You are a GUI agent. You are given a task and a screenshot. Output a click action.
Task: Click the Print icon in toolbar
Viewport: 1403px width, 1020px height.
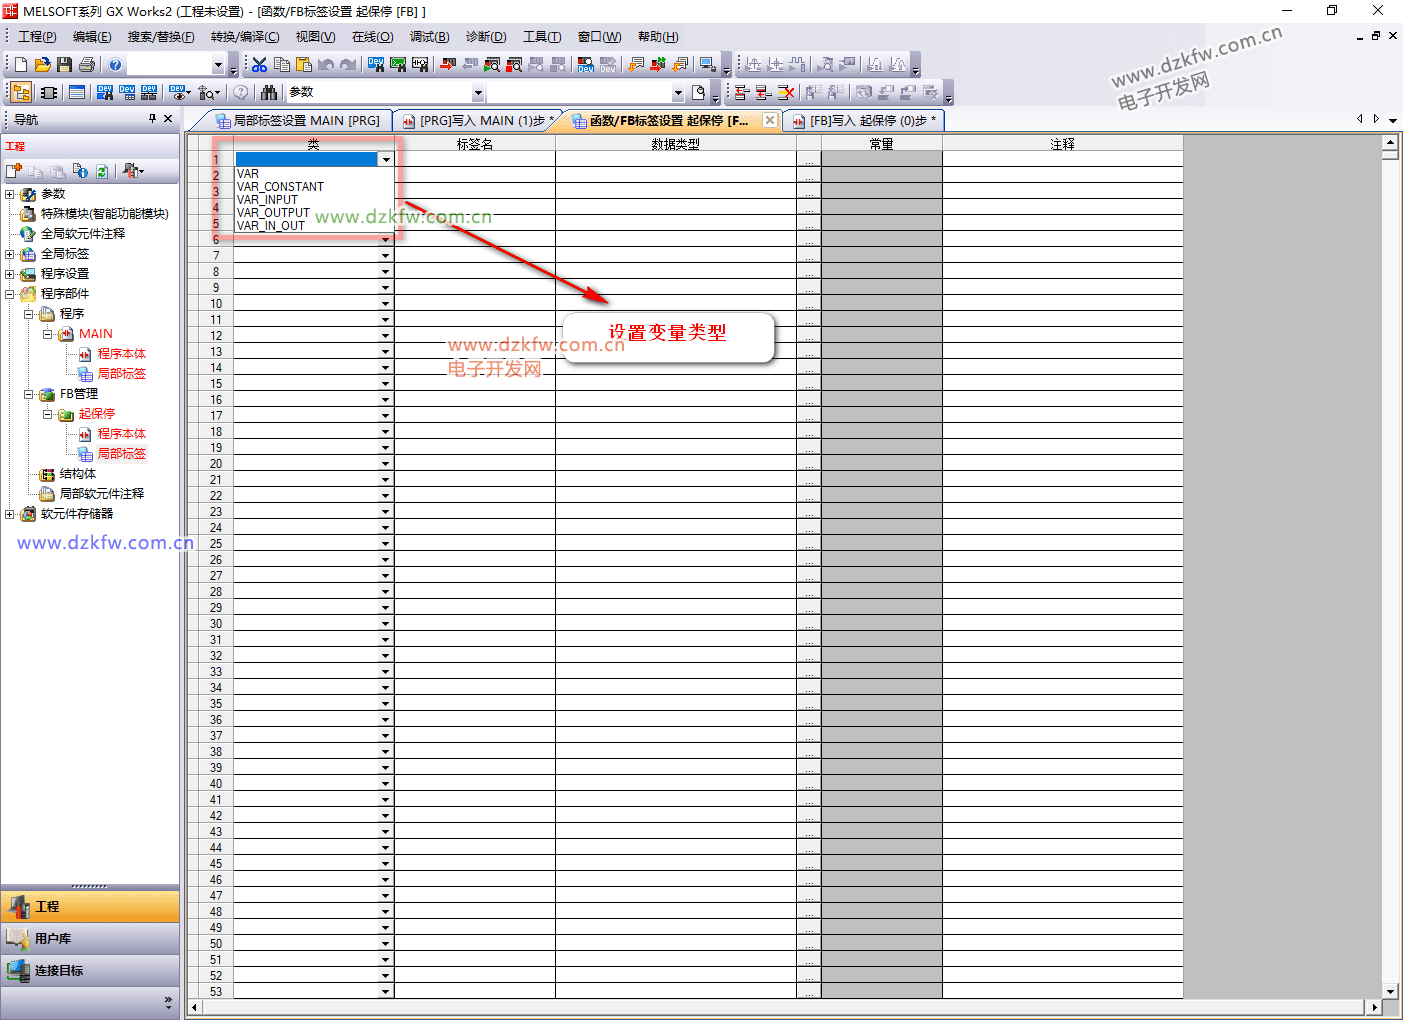[x=87, y=65]
